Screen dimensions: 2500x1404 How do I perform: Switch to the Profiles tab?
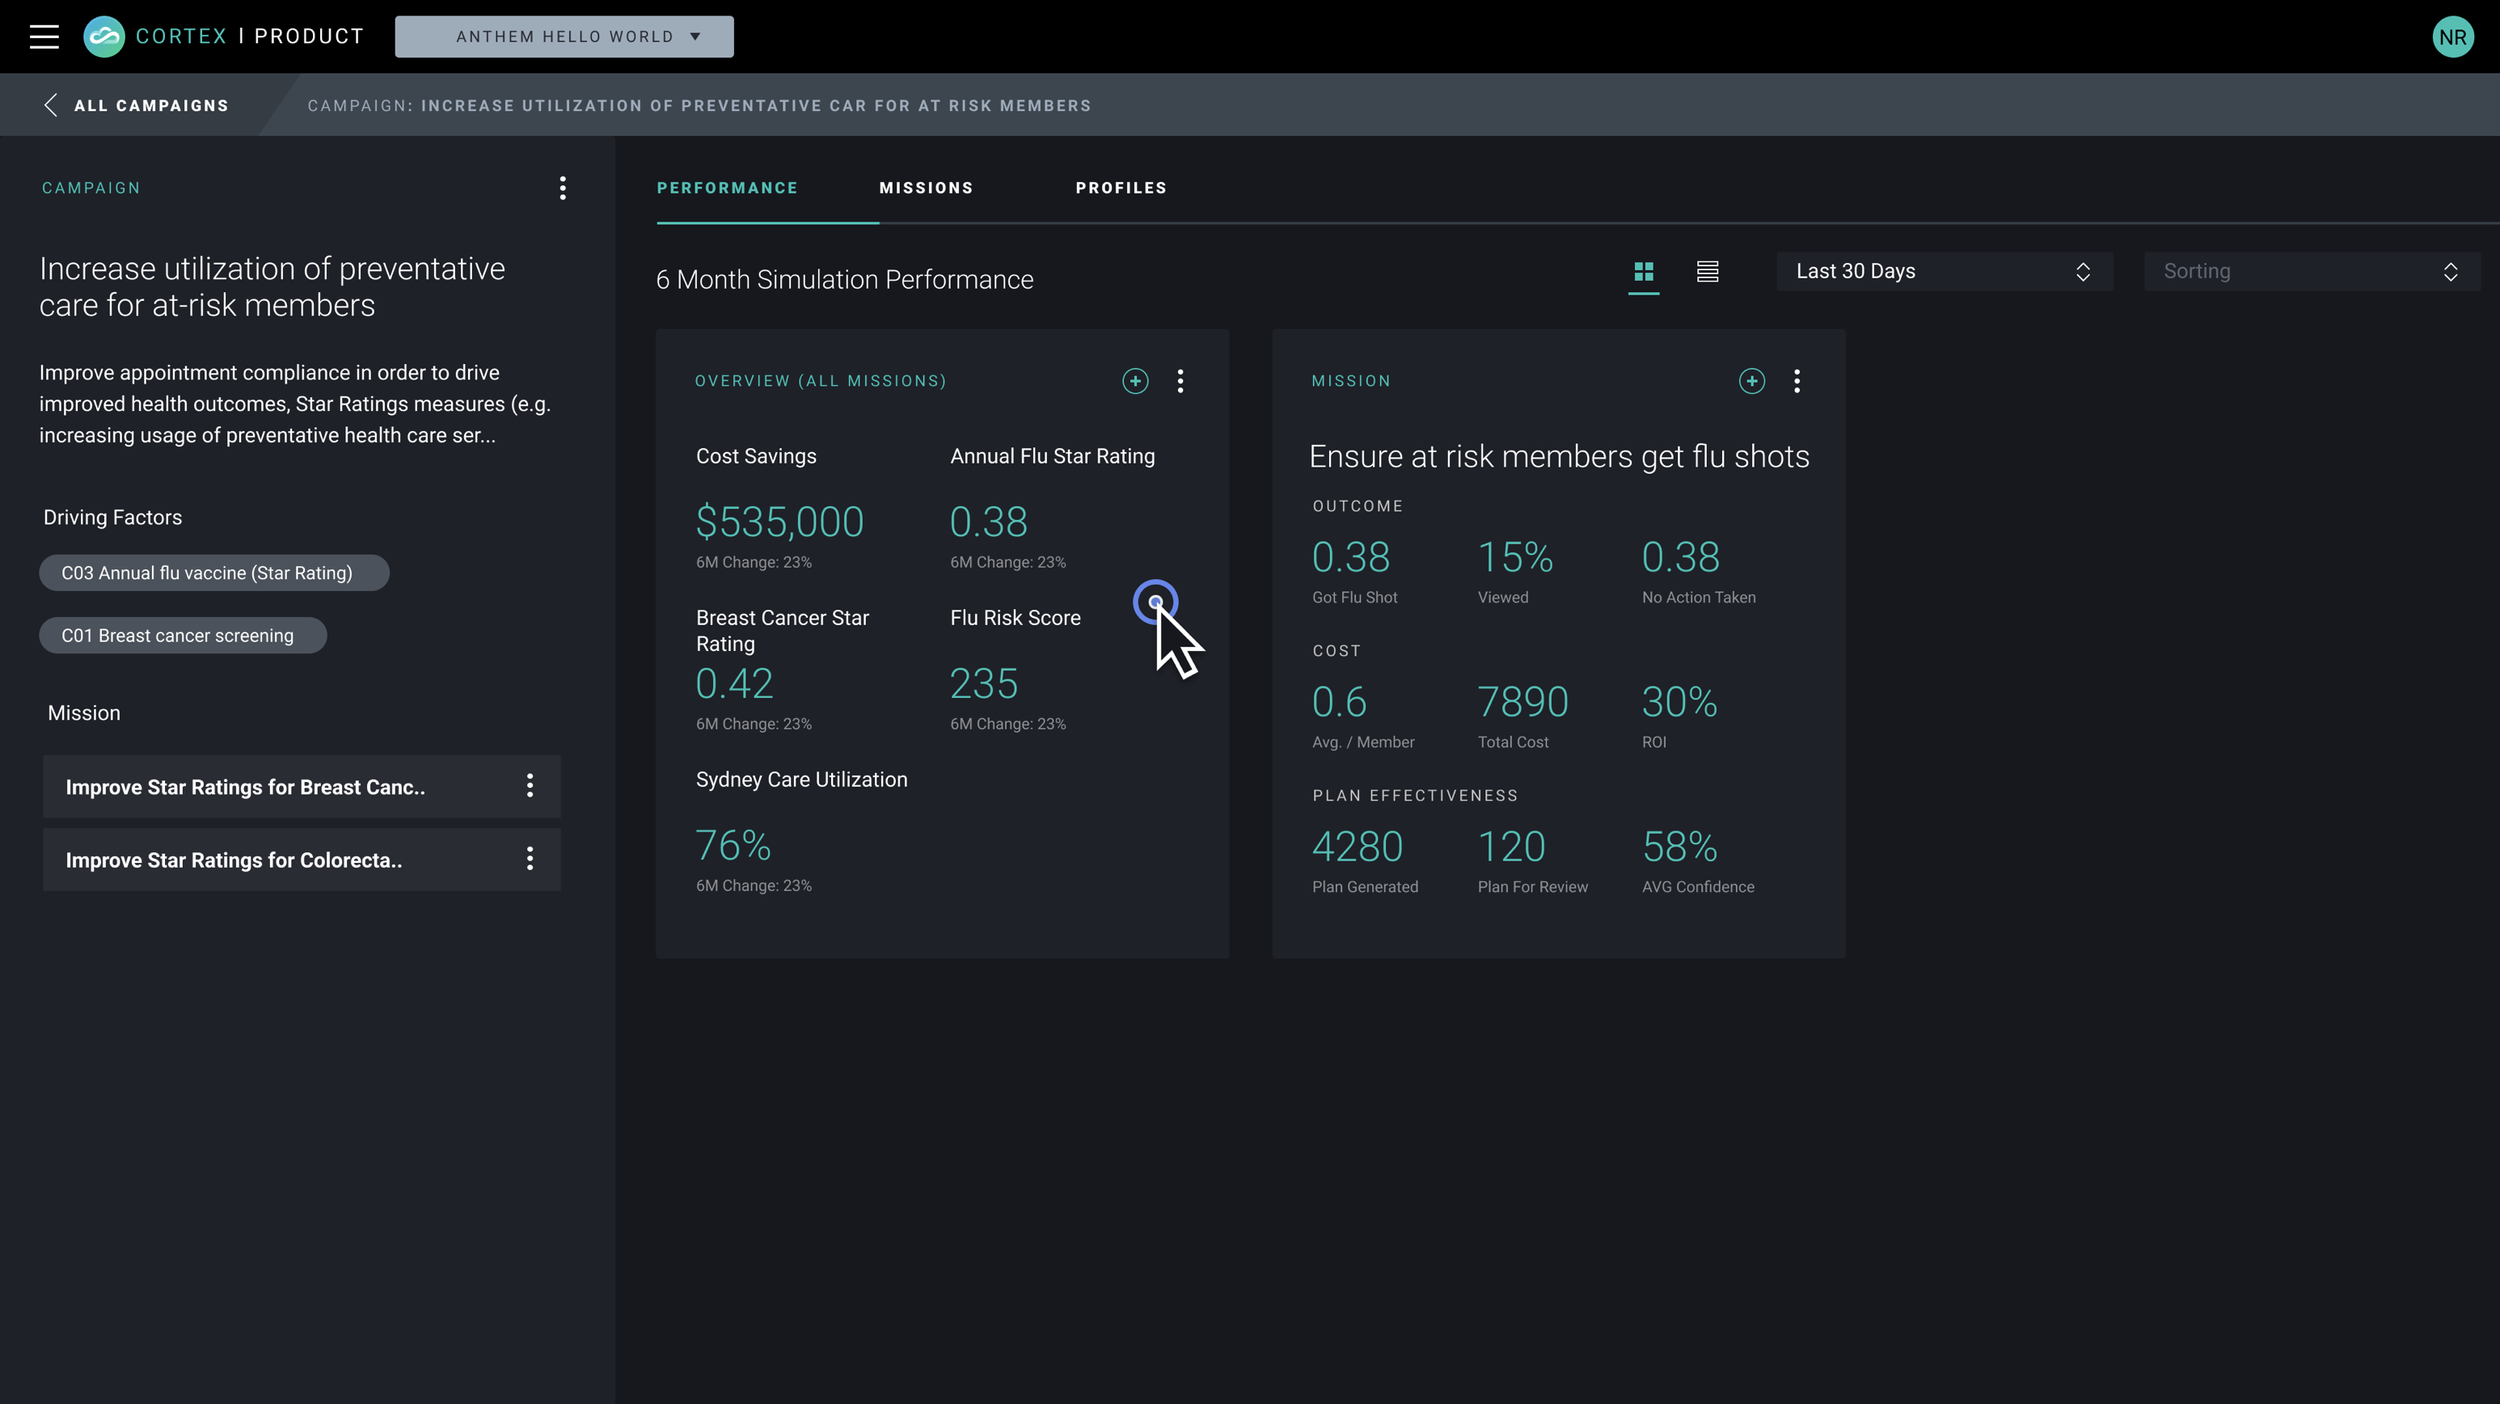point(1120,188)
